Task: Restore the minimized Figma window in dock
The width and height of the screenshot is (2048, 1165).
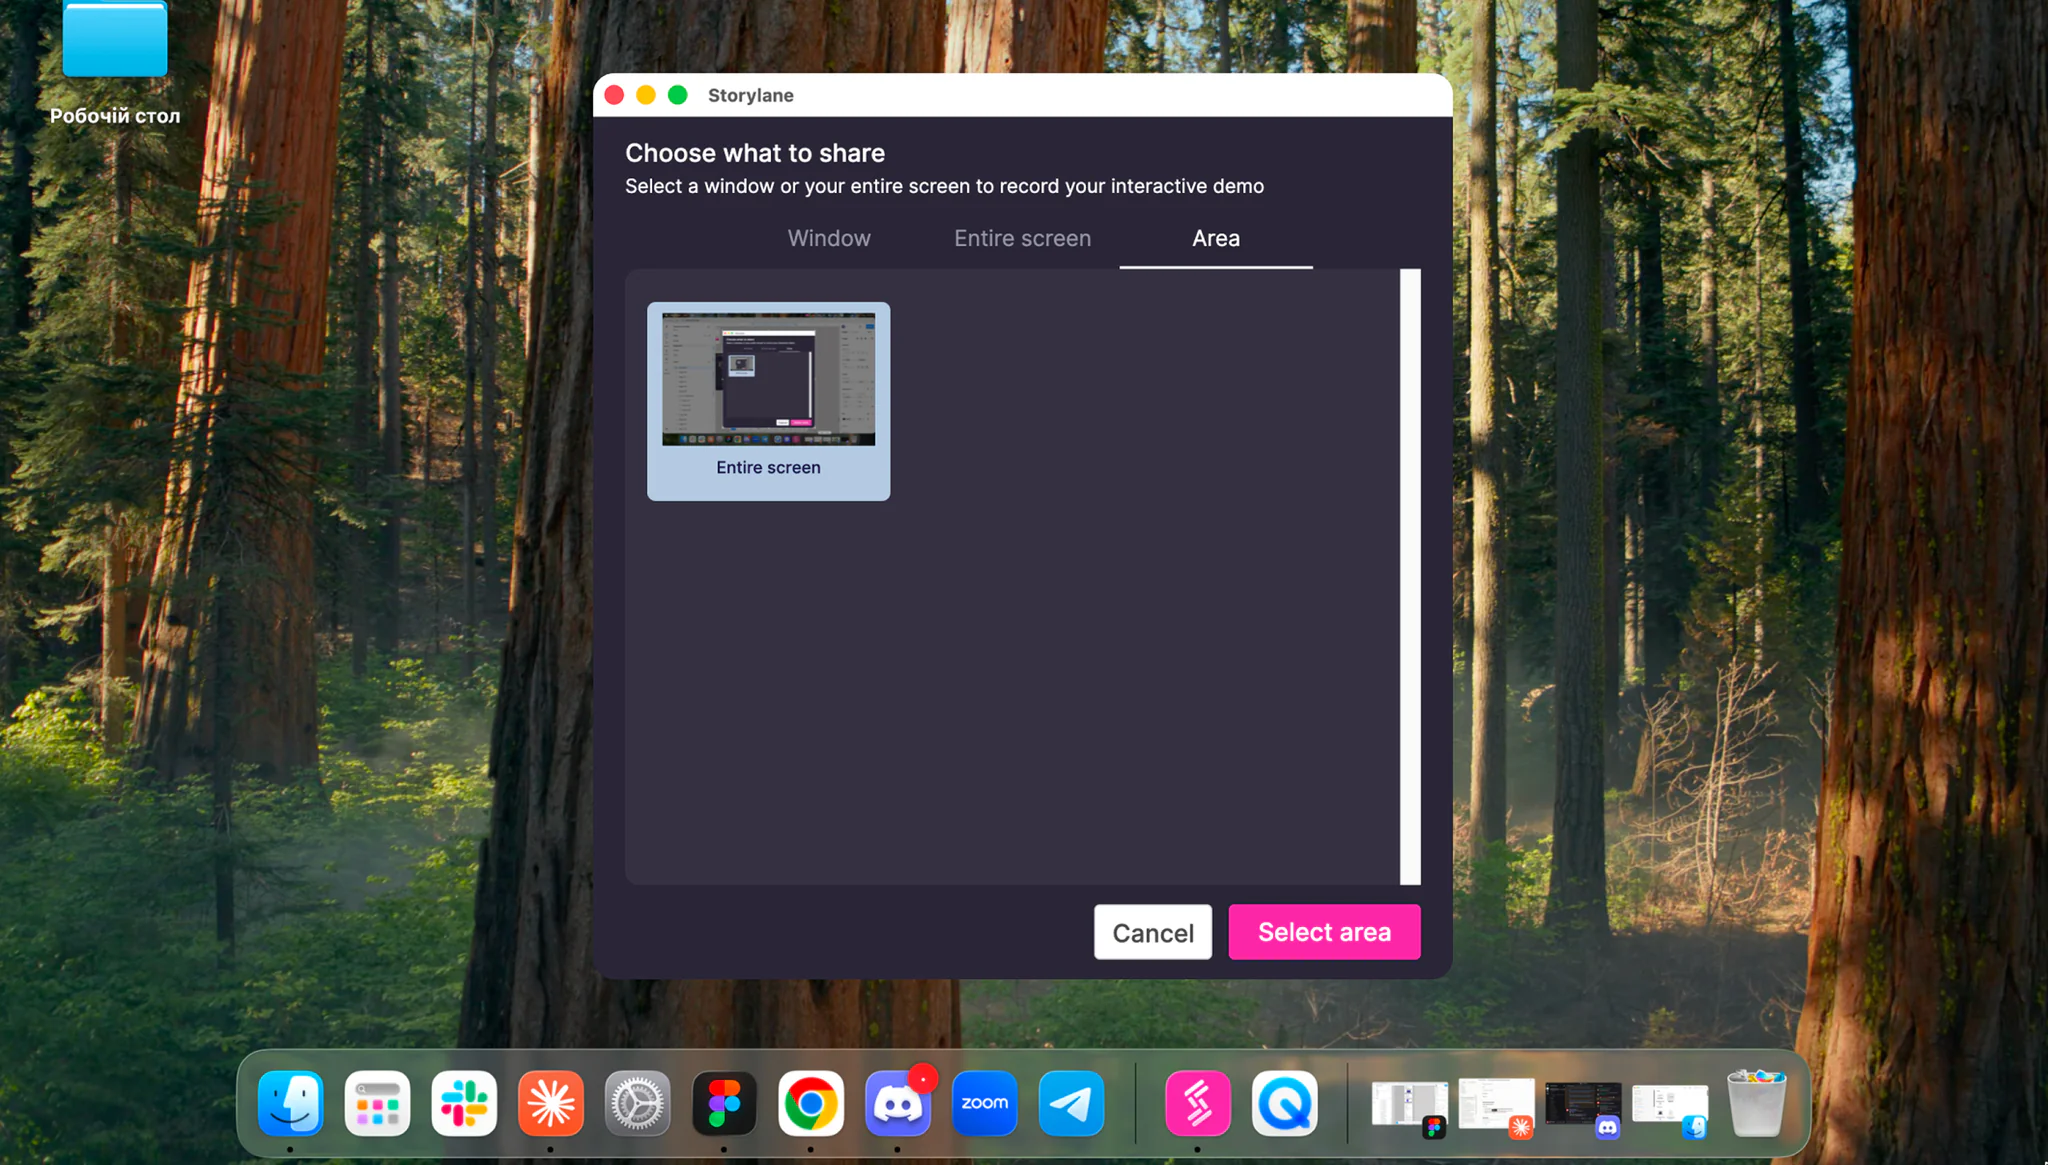Action: click(x=1410, y=1106)
